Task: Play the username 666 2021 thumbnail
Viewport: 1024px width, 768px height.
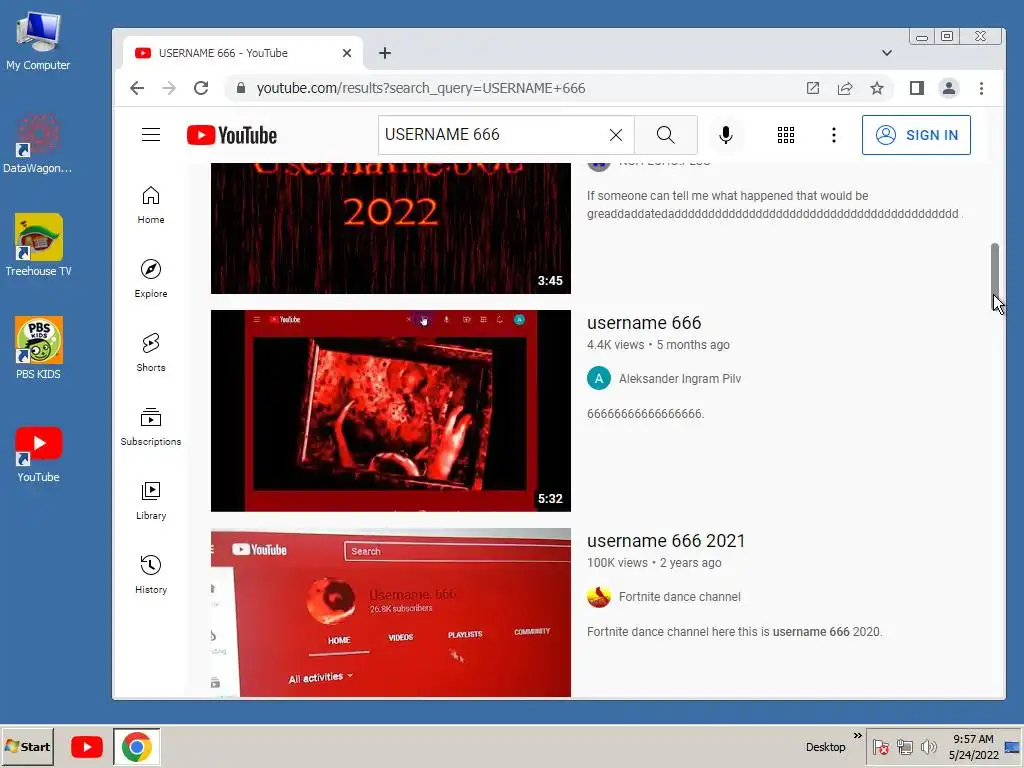Action: coord(391,613)
